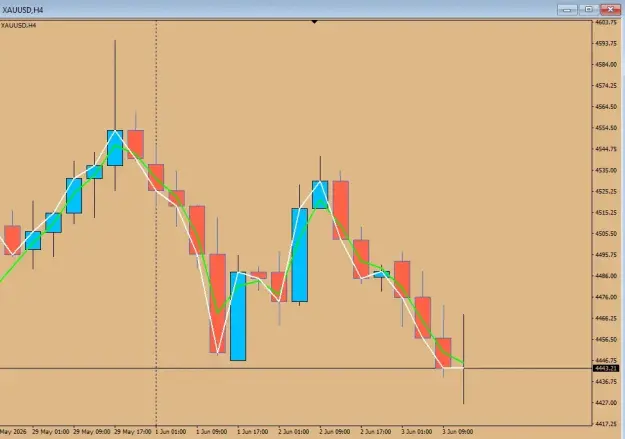Image resolution: width=625 pixels, height=439 pixels.
Task: Click the 4554.50 price scale label
Action: coord(606,128)
